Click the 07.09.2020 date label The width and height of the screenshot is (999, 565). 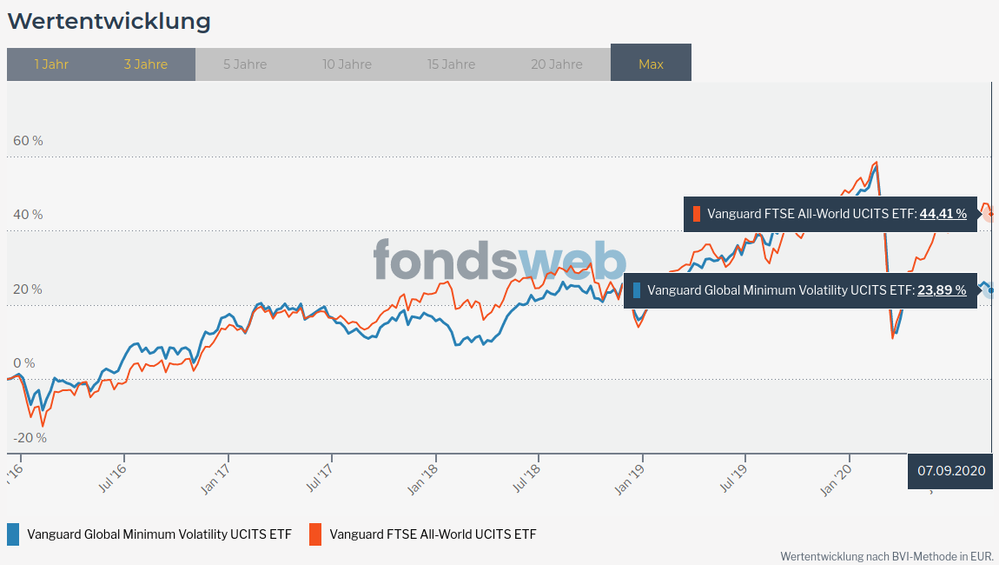pos(952,470)
